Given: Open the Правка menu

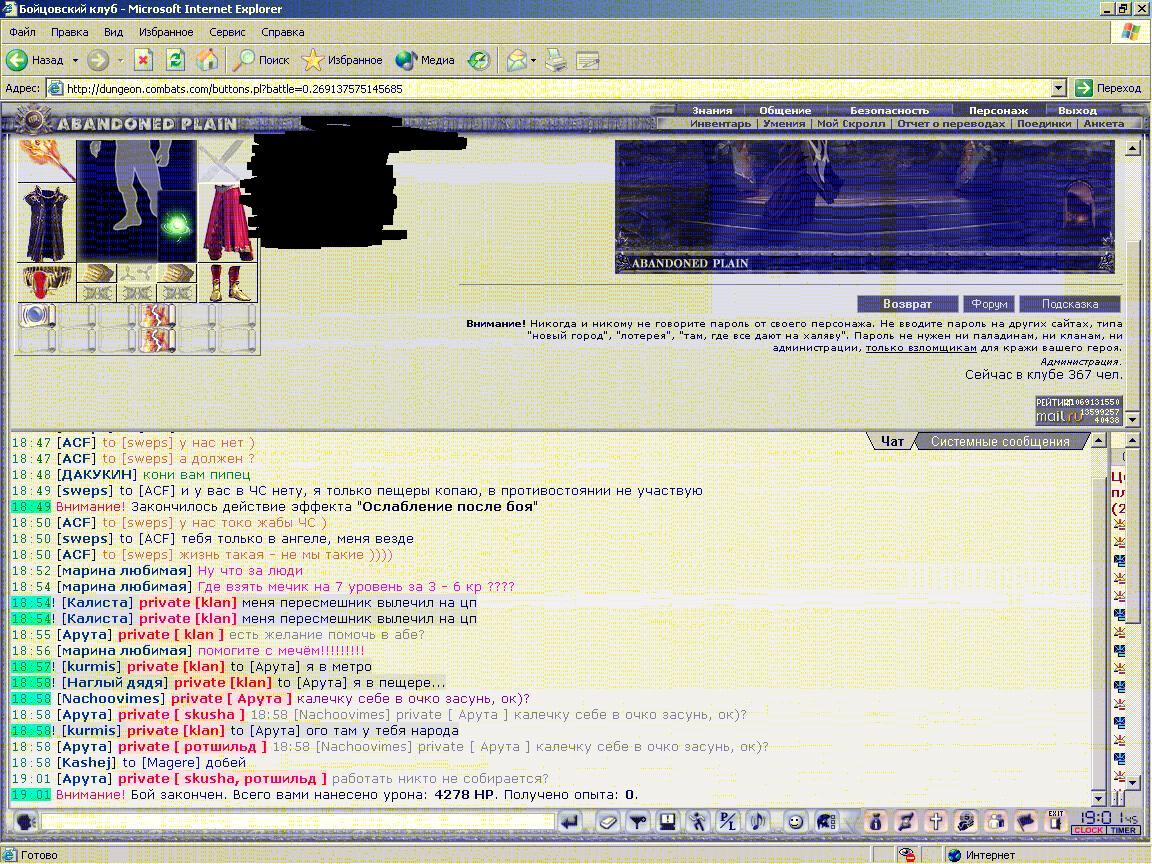Looking at the screenshot, I should 70,32.
